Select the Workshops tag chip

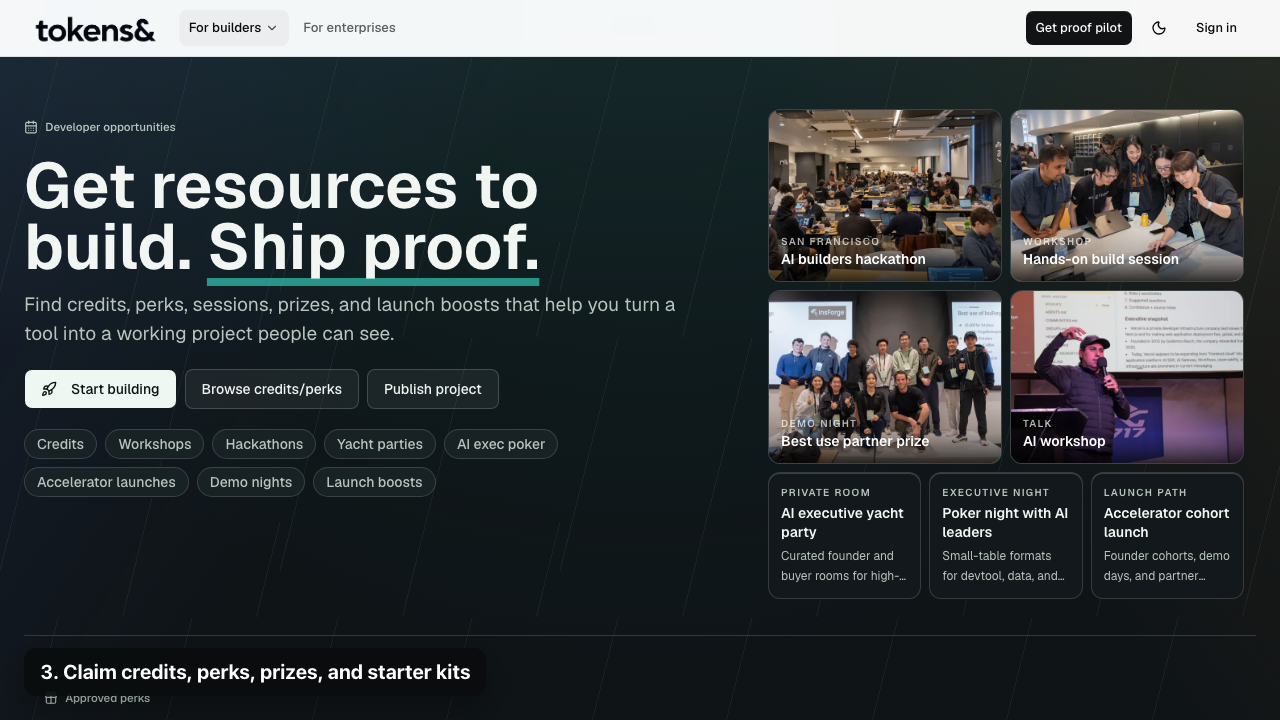(155, 444)
